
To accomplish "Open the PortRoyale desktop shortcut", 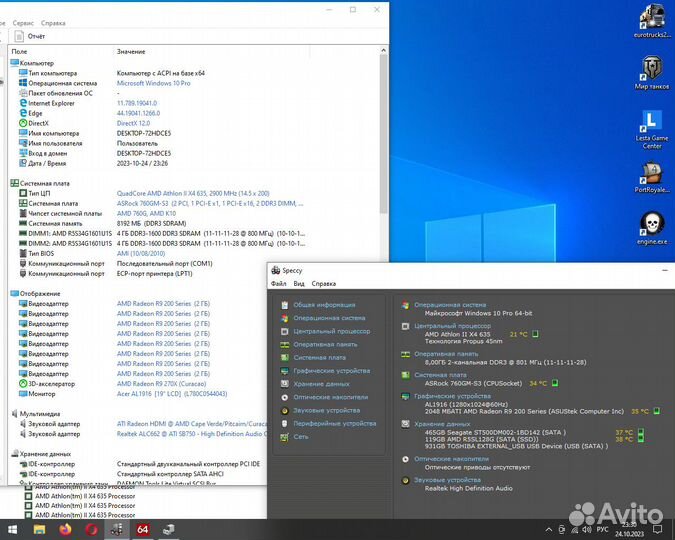I will pyautogui.click(x=652, y=177).
